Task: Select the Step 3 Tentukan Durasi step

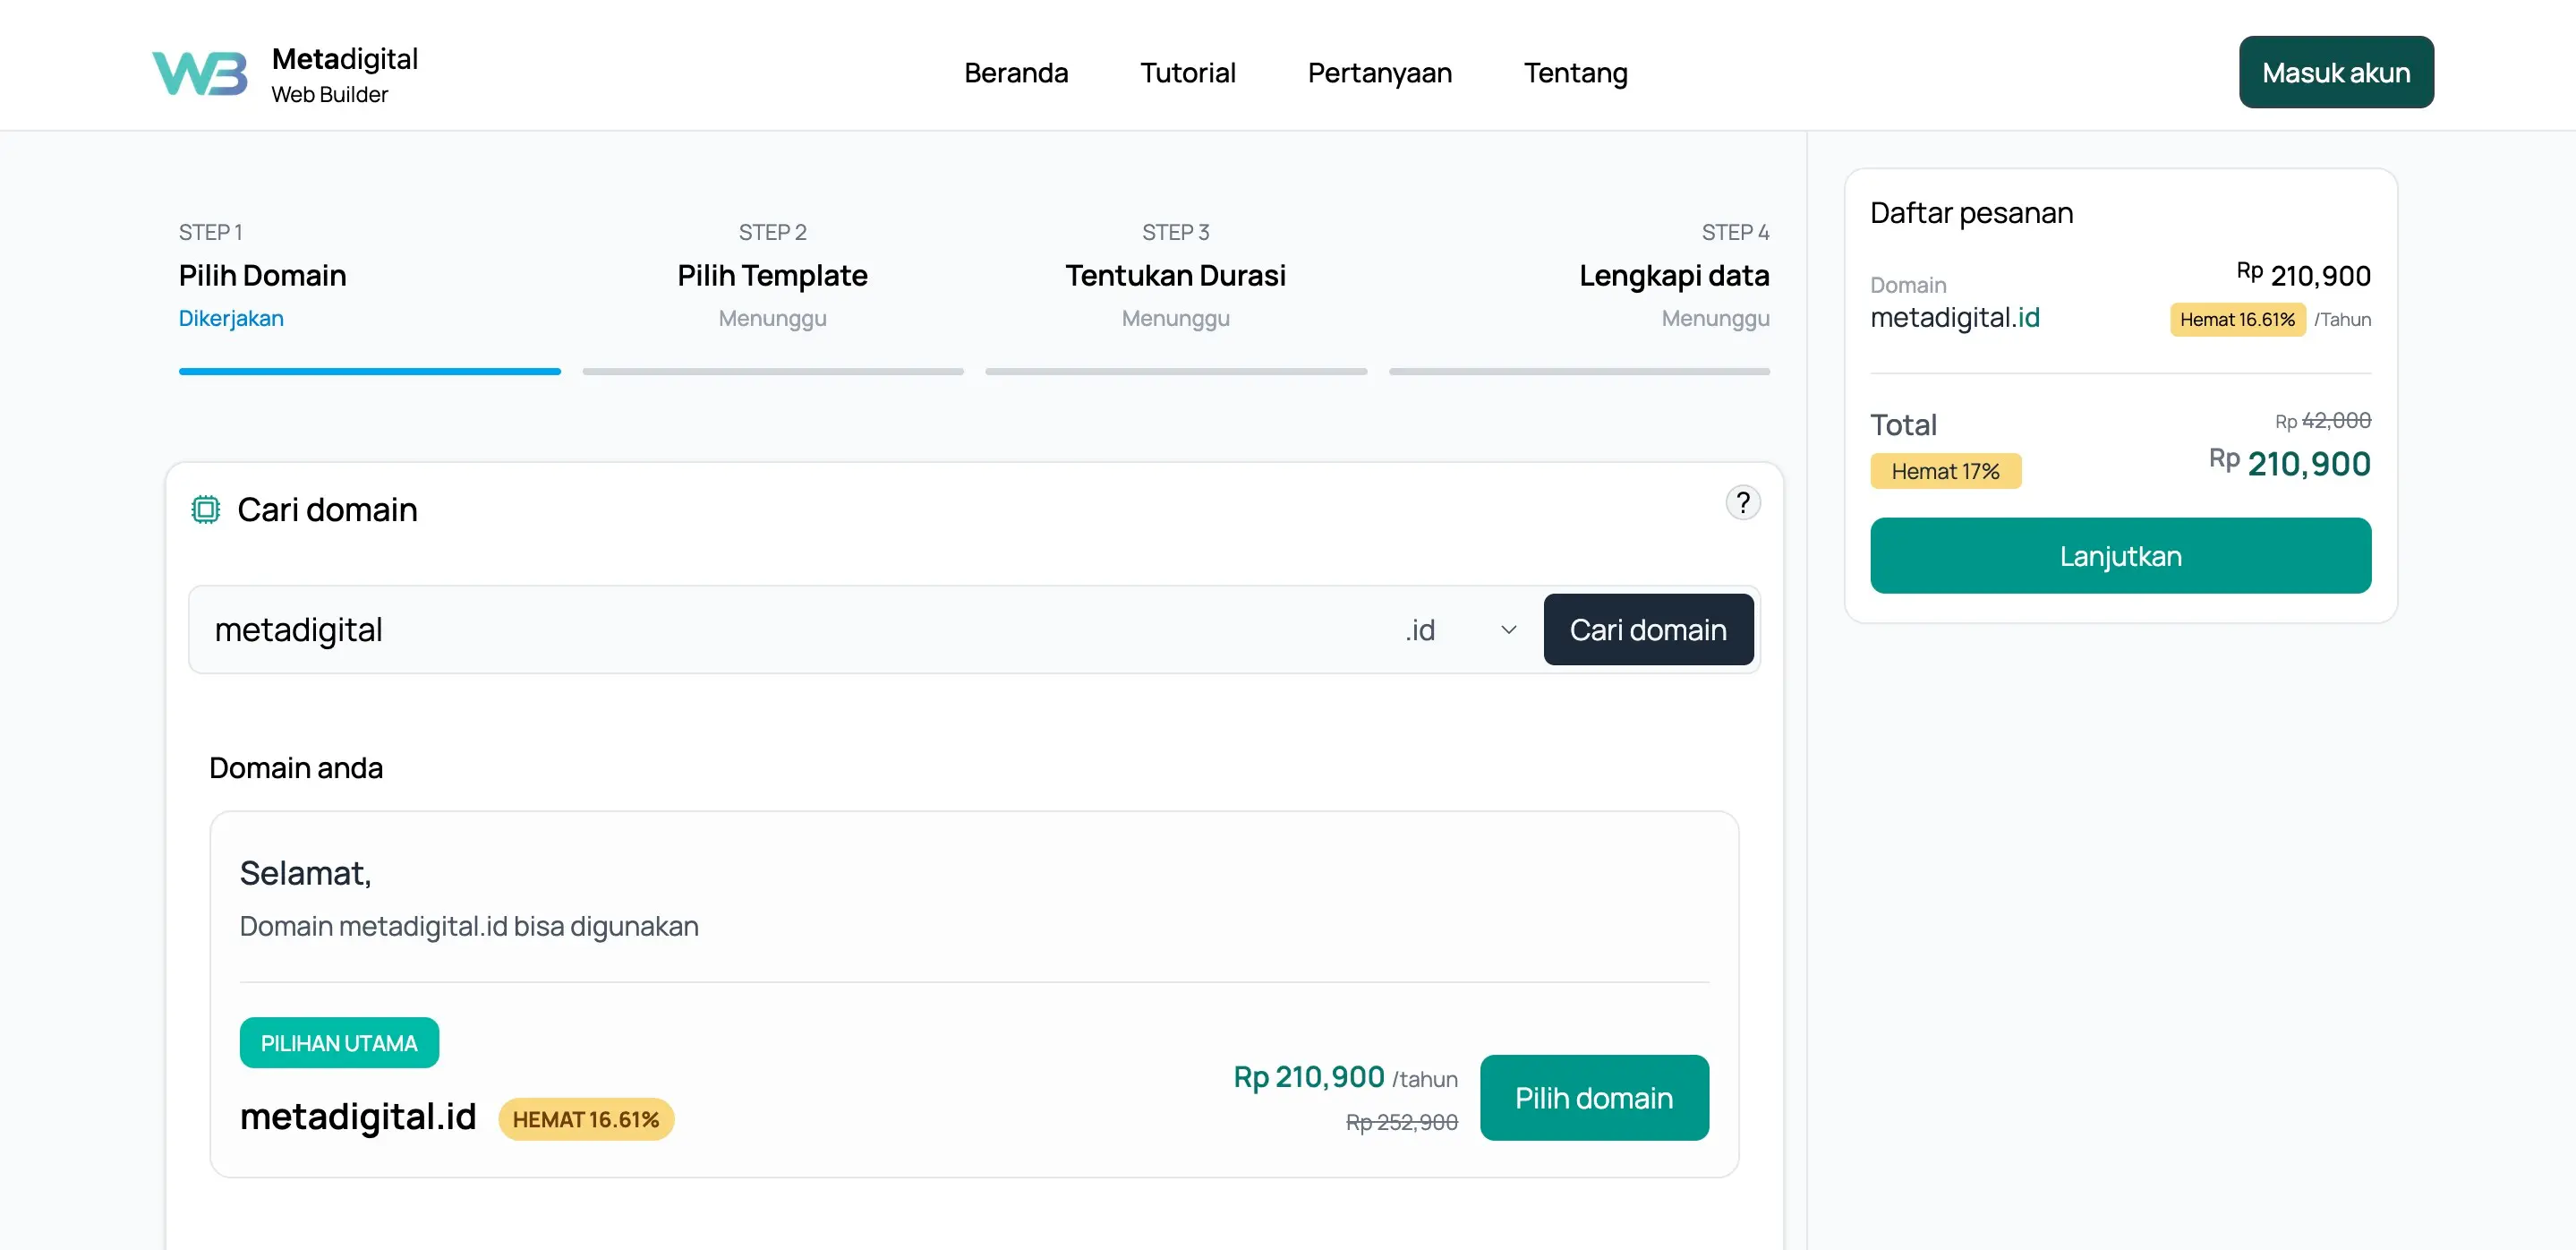Action: (x=1175, y=275)
